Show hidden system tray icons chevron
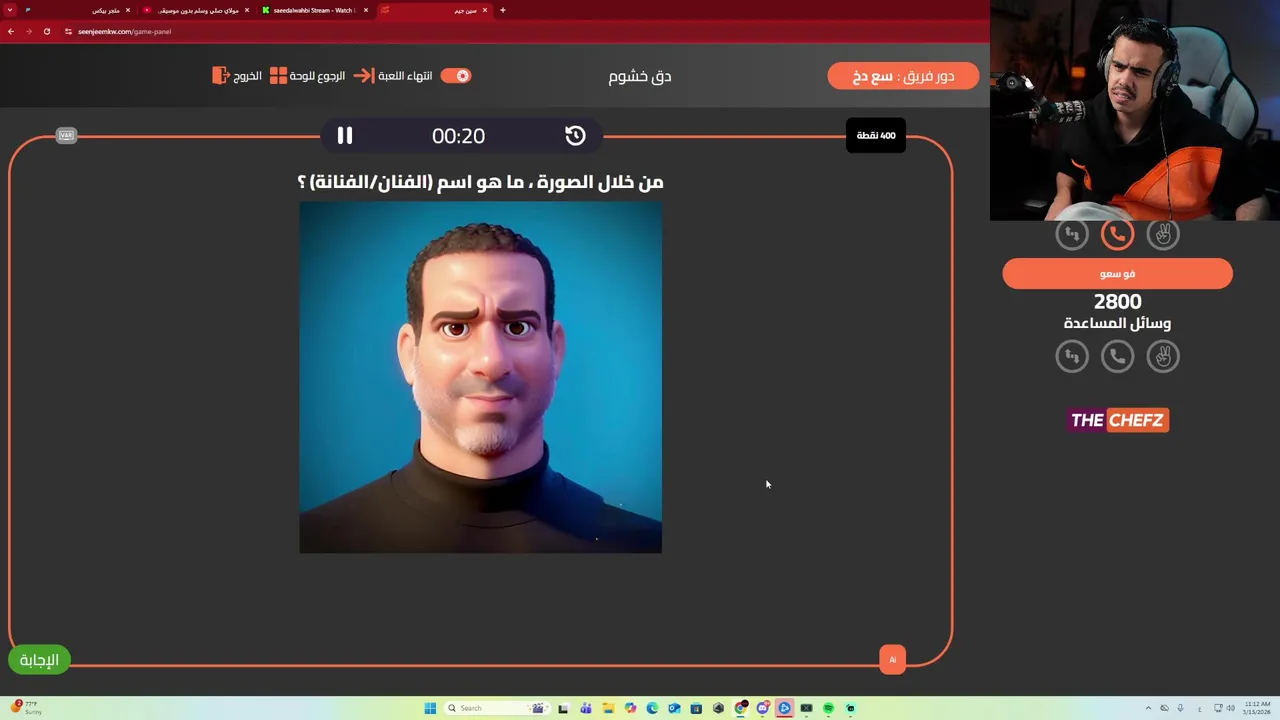Viewport: 1280px width, 720px height. 1148,708
